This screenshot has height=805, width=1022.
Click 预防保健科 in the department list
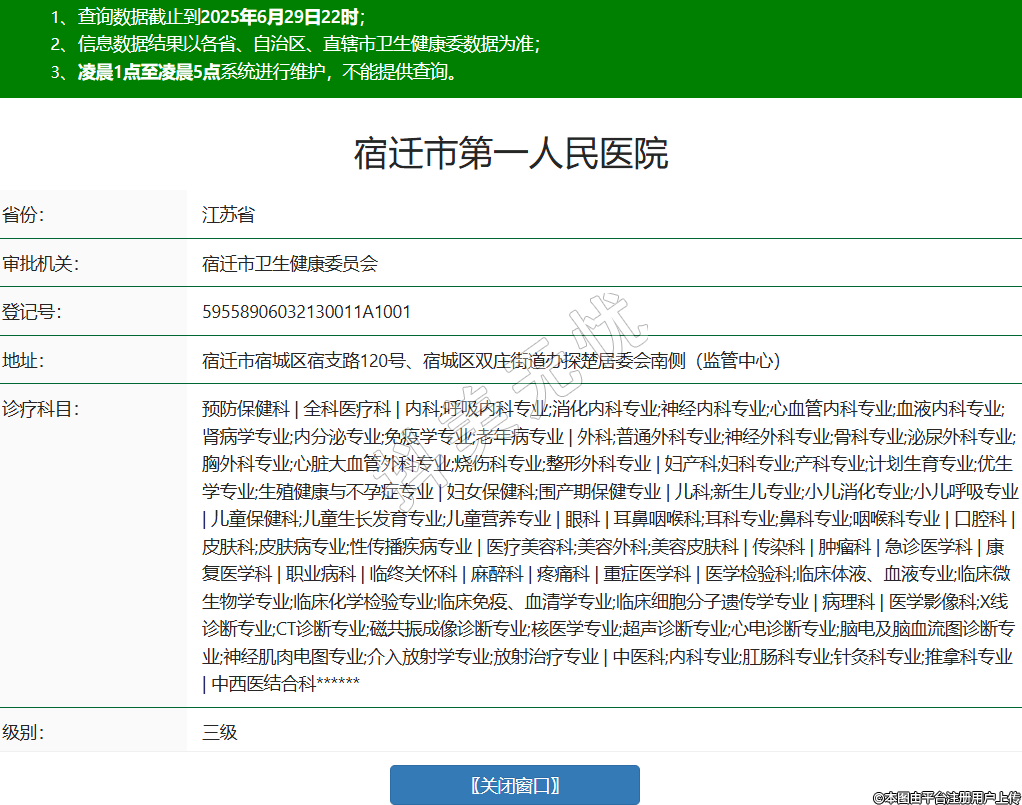coord(245,409)
